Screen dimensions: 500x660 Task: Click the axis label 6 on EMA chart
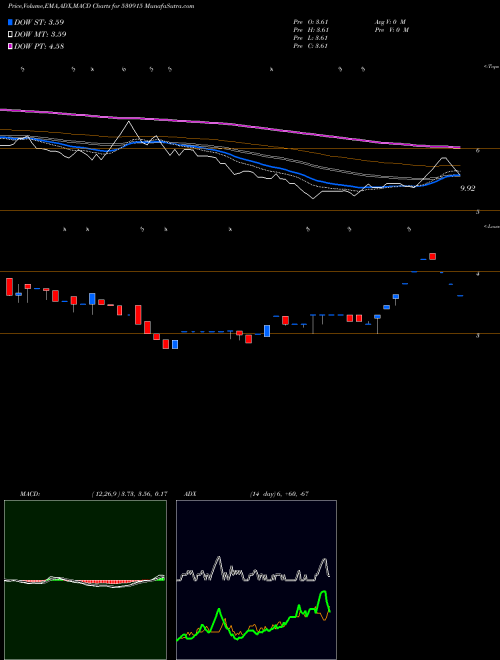click(x=478, y=151)
